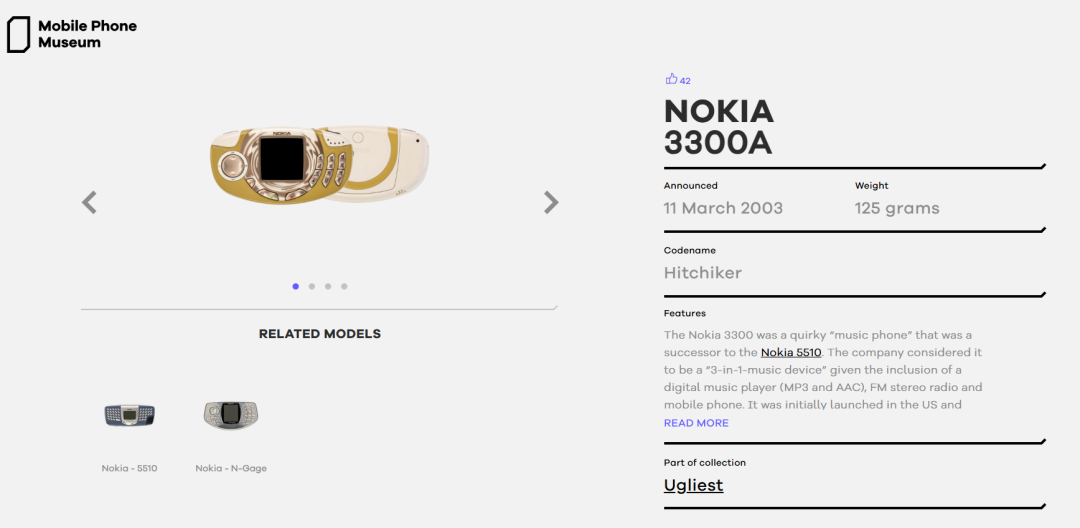Click the Nokia 3300A front phone image
Image resolution: width=1080 pixels, height=528 pixels.
(281, 165)
